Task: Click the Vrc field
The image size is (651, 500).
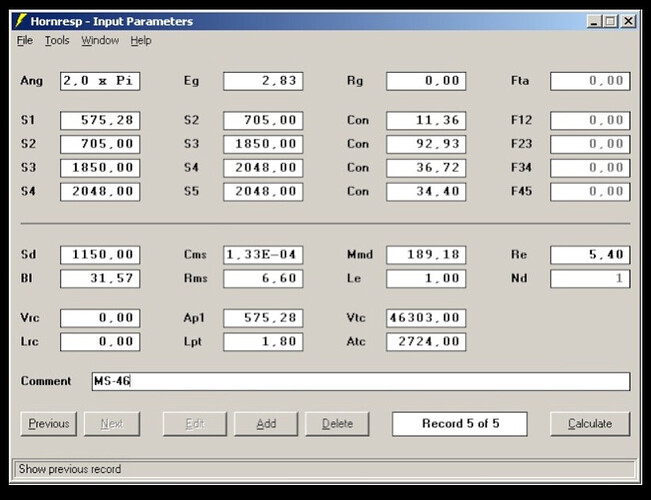Action: pyautogui.click(x=100, y=318)
